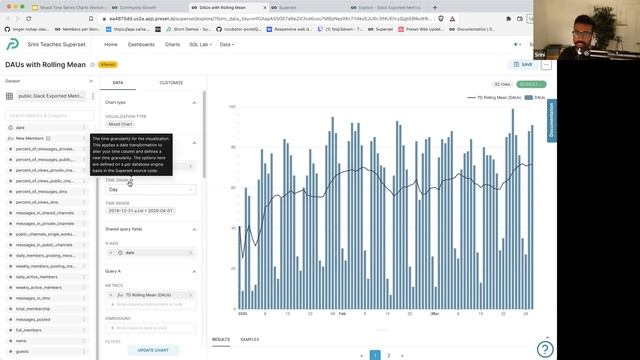The height and width of the screenshot is (360, 640).
Task: Click the Search Metrics & Columns field
Action: 50,116
